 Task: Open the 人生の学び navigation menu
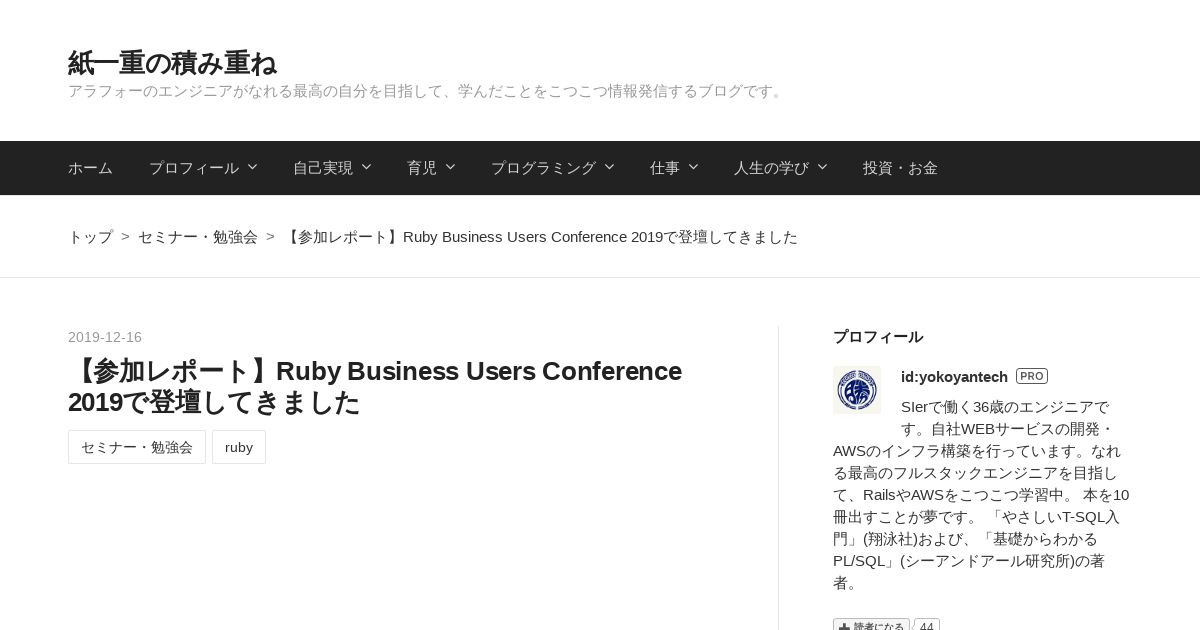pos(771,168)
